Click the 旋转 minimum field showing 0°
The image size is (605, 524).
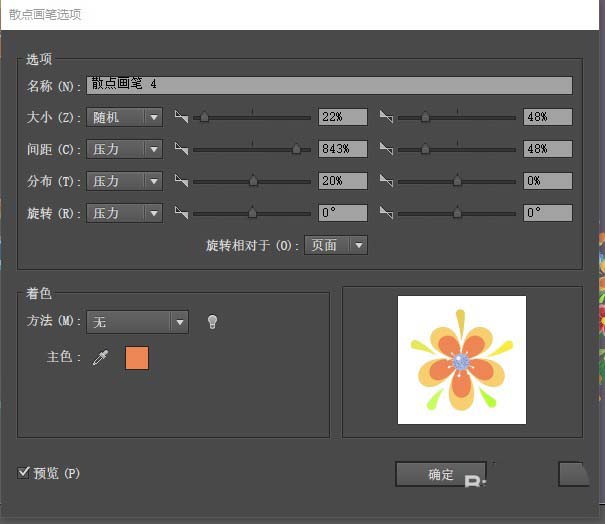pyautogui.click(x=343, y=213)
